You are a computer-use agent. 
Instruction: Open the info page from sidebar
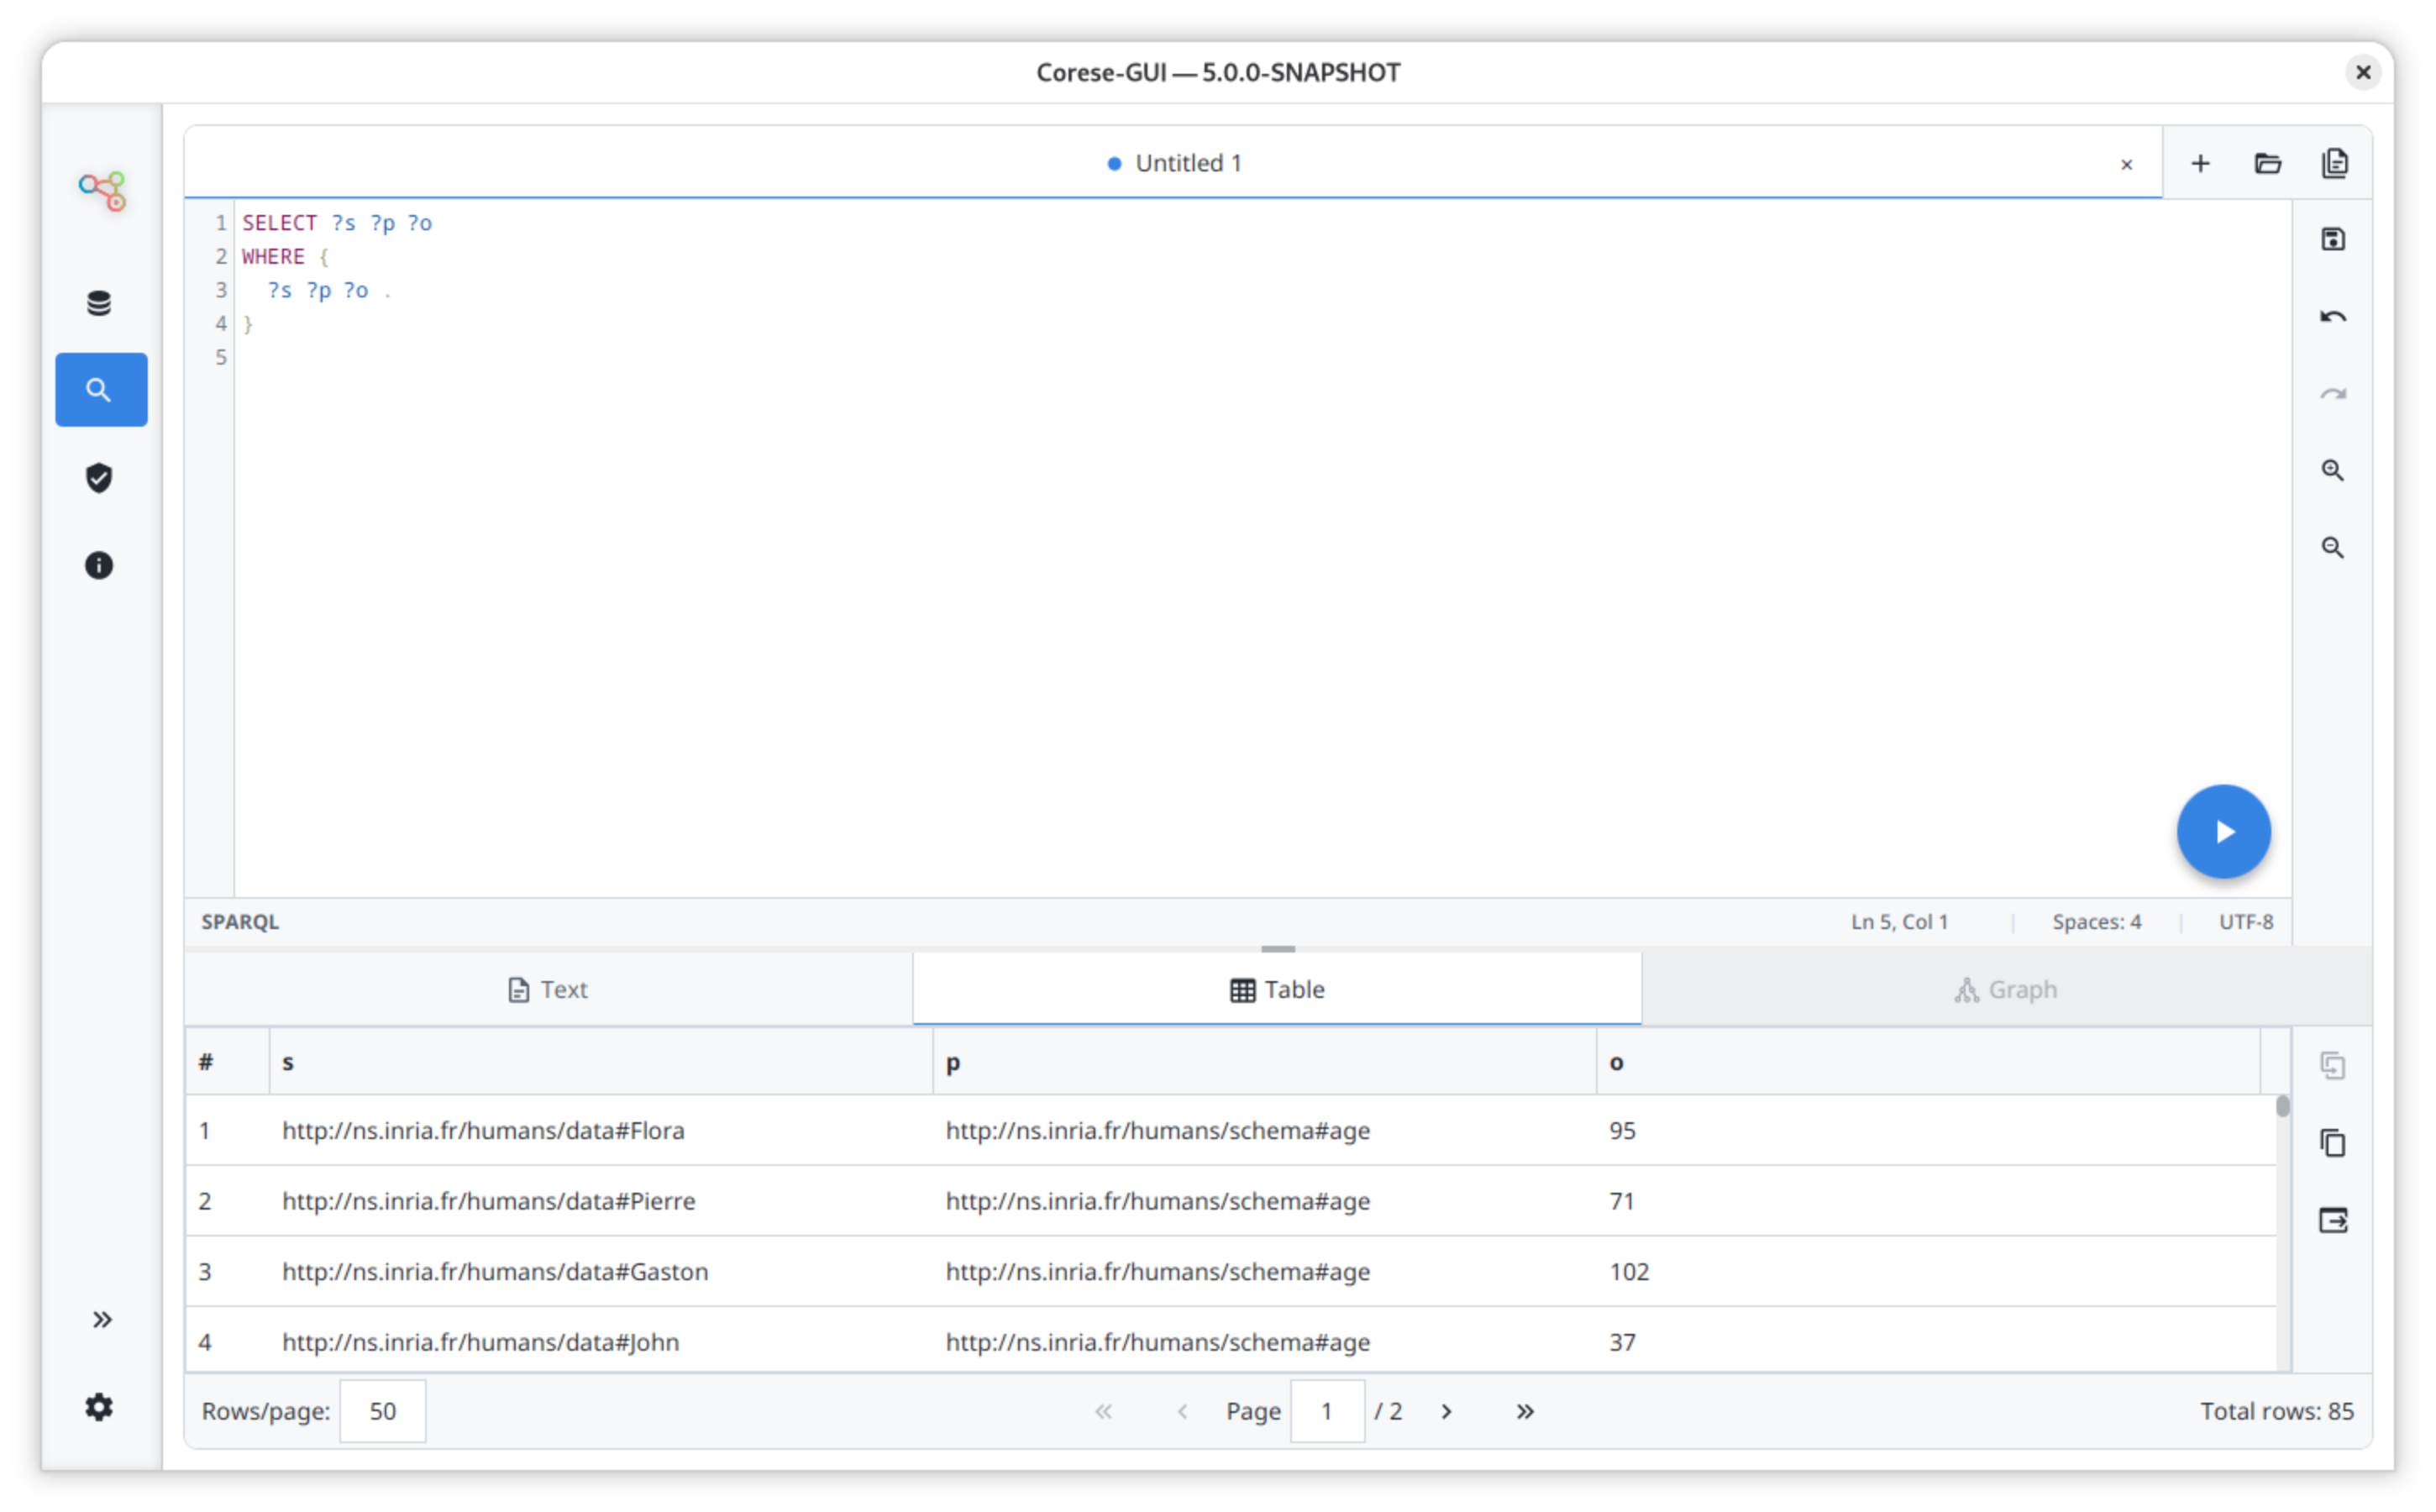[x=99, y=565]
